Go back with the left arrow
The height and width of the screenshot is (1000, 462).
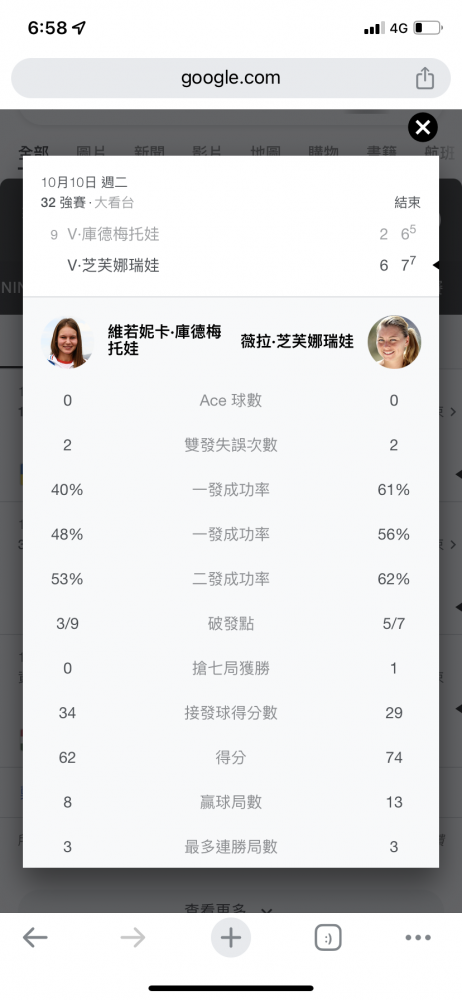[35, 938]
